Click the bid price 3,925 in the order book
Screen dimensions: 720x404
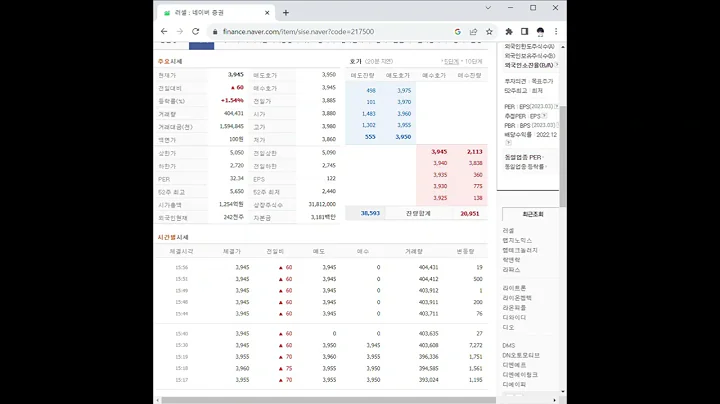440,198
